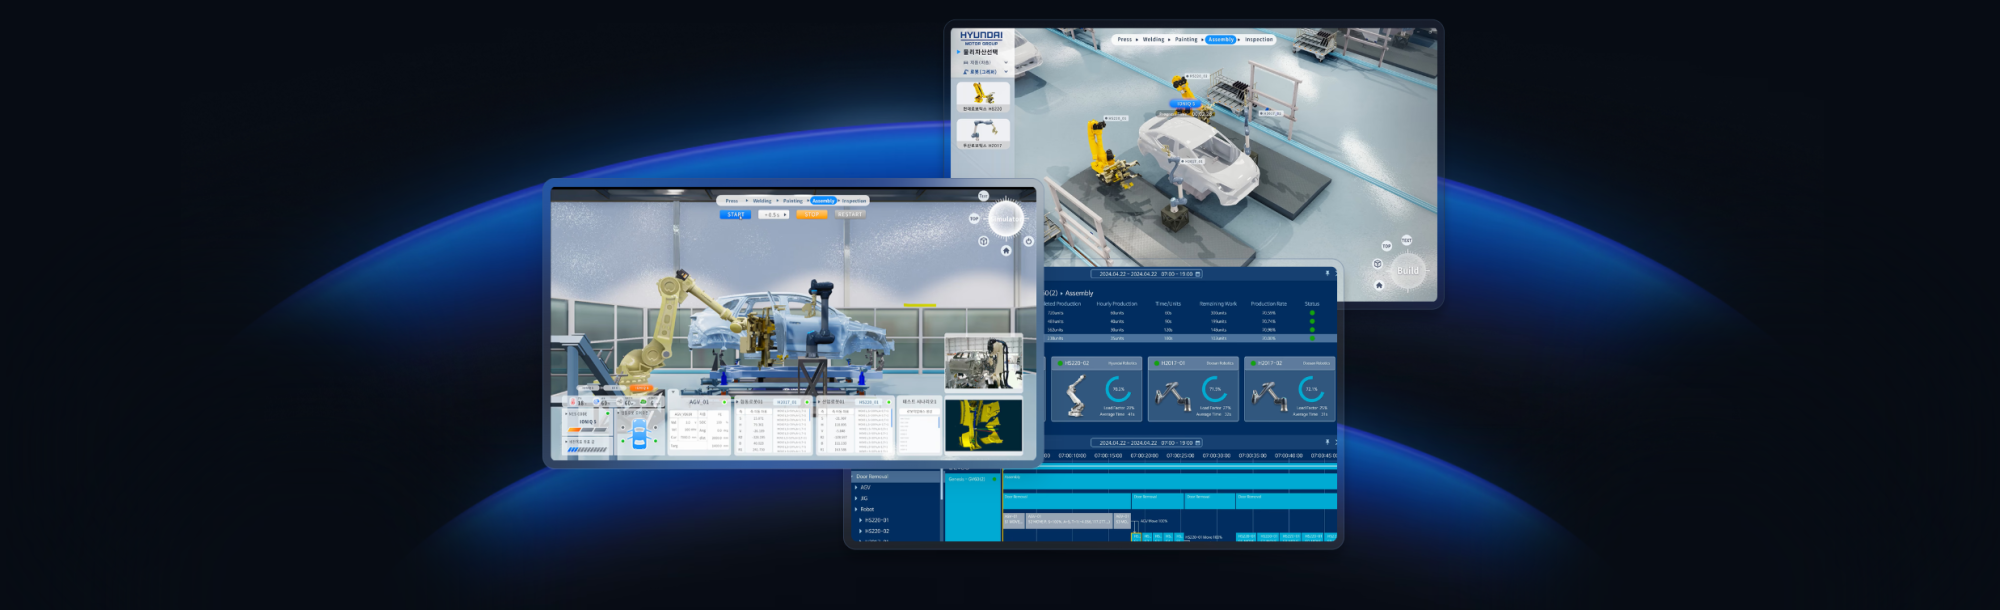Click TEXT icon above Build dial
Image resolution: width=2000 pixels, height=610 pixels.
click(x=1406, y=240)
